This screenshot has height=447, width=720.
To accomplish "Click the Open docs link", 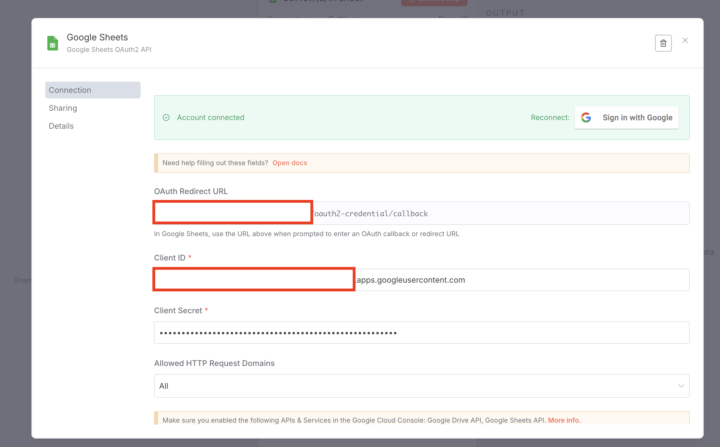I will pyautogui.click(x=289, y=163).
